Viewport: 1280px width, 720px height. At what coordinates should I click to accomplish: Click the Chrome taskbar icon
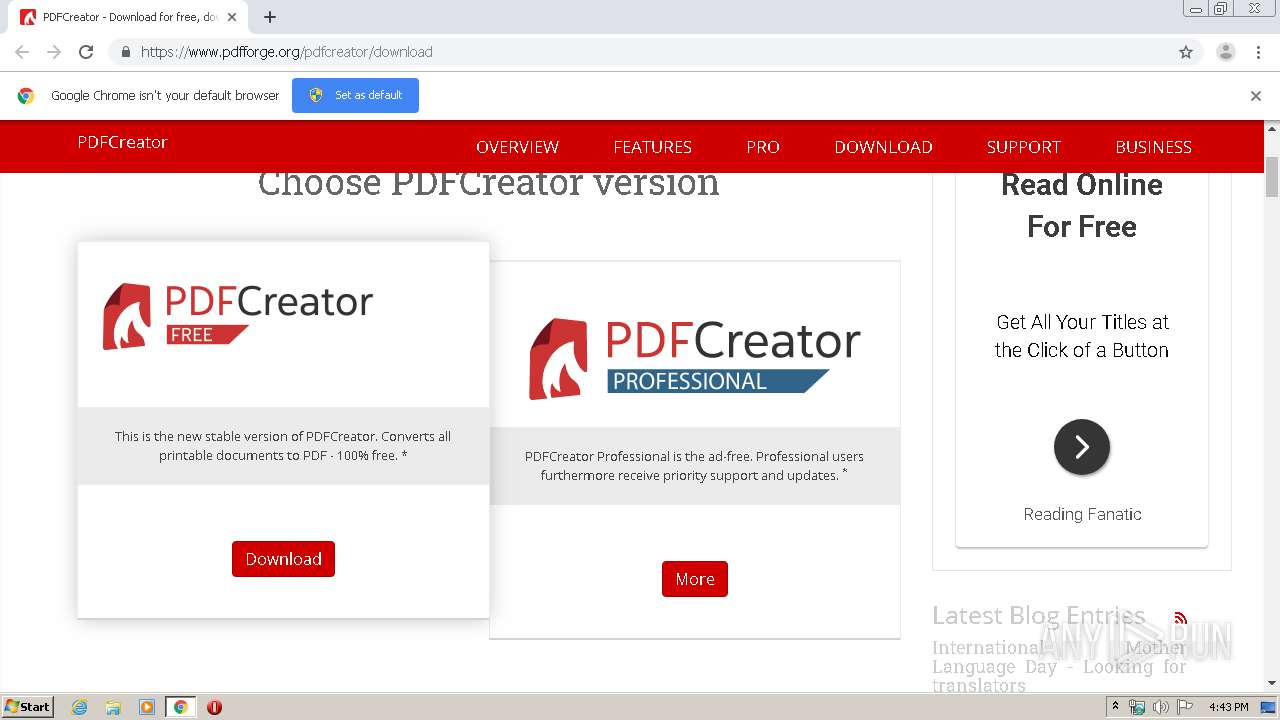pyautogui.click(x=180, y=707)
